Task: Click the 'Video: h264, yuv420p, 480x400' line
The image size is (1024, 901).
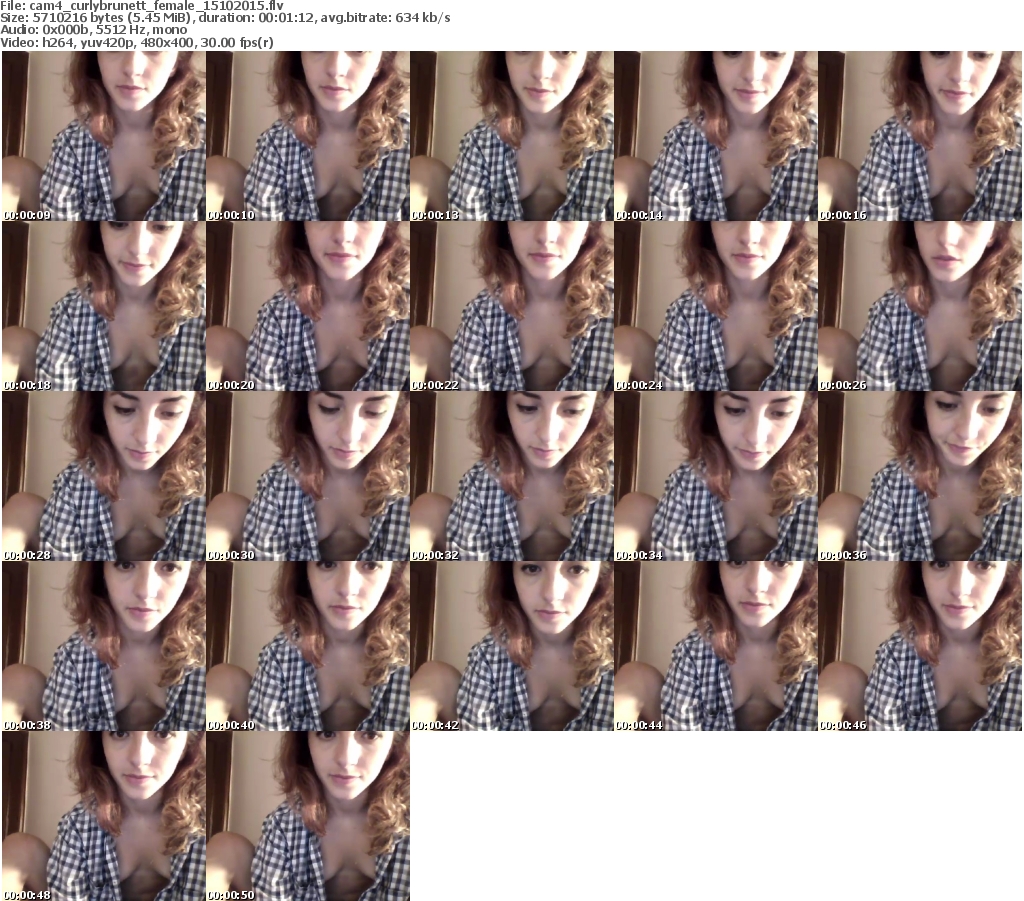Action: tap(136, 42)
